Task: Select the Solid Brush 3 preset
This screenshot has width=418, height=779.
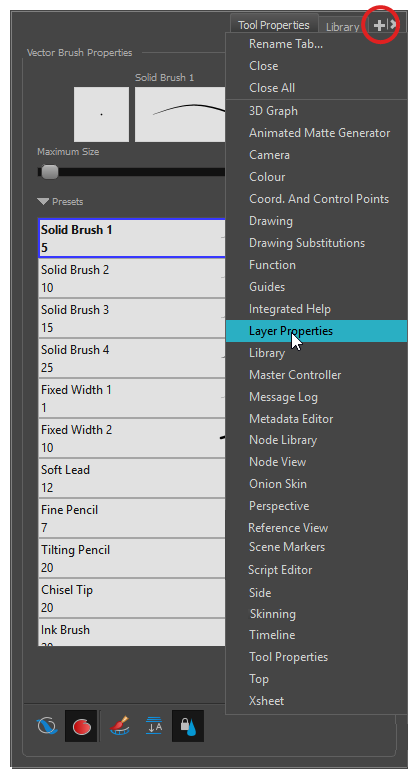Action: (132, 318)
